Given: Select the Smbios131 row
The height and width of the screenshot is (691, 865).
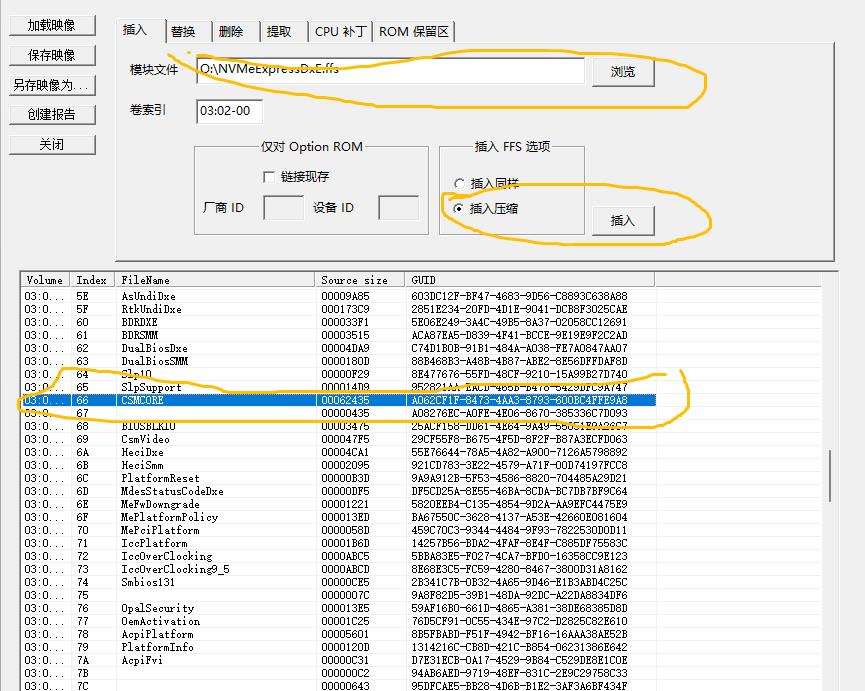Looking at the screenshot, I should tap(339, 582).
